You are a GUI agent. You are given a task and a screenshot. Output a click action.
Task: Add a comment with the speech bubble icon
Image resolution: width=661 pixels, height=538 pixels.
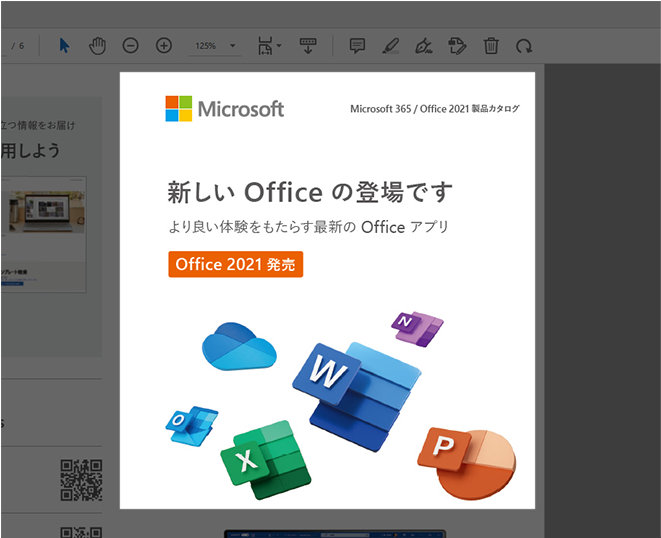point(357,46)
